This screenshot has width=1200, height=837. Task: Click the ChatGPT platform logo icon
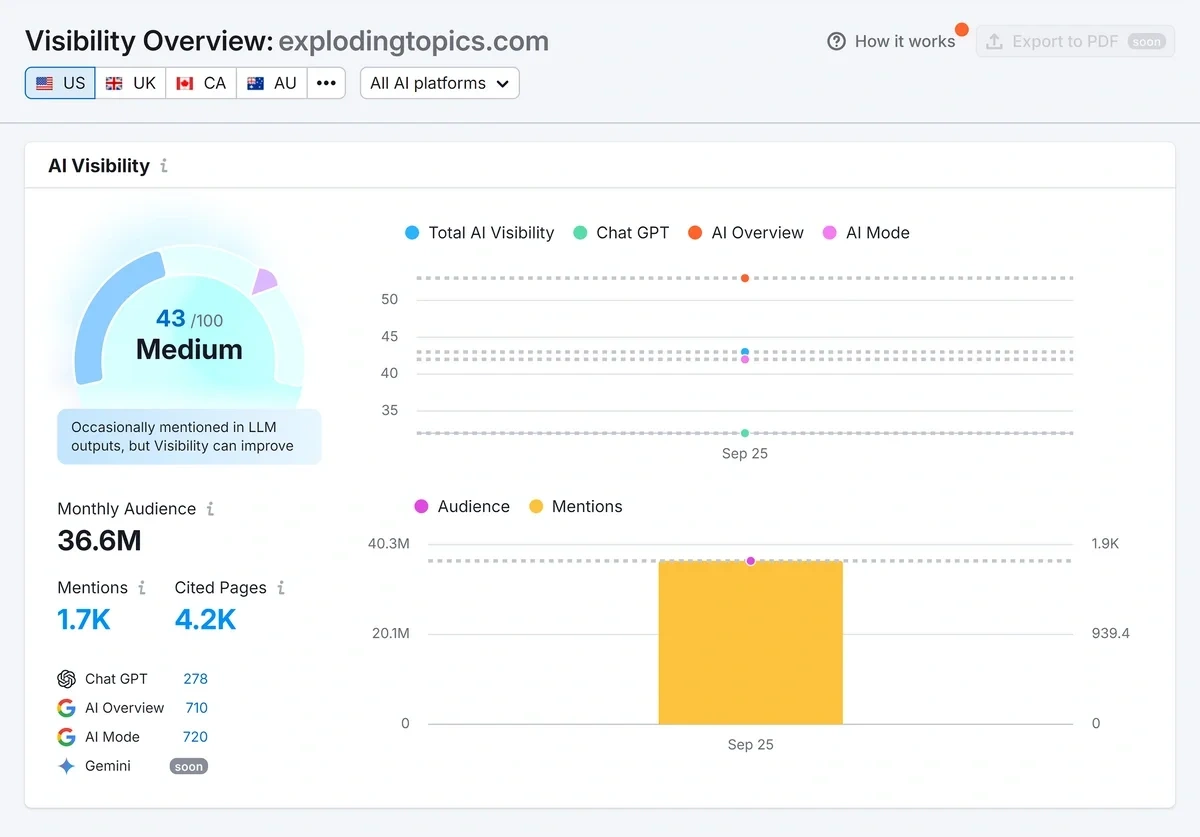66,678
